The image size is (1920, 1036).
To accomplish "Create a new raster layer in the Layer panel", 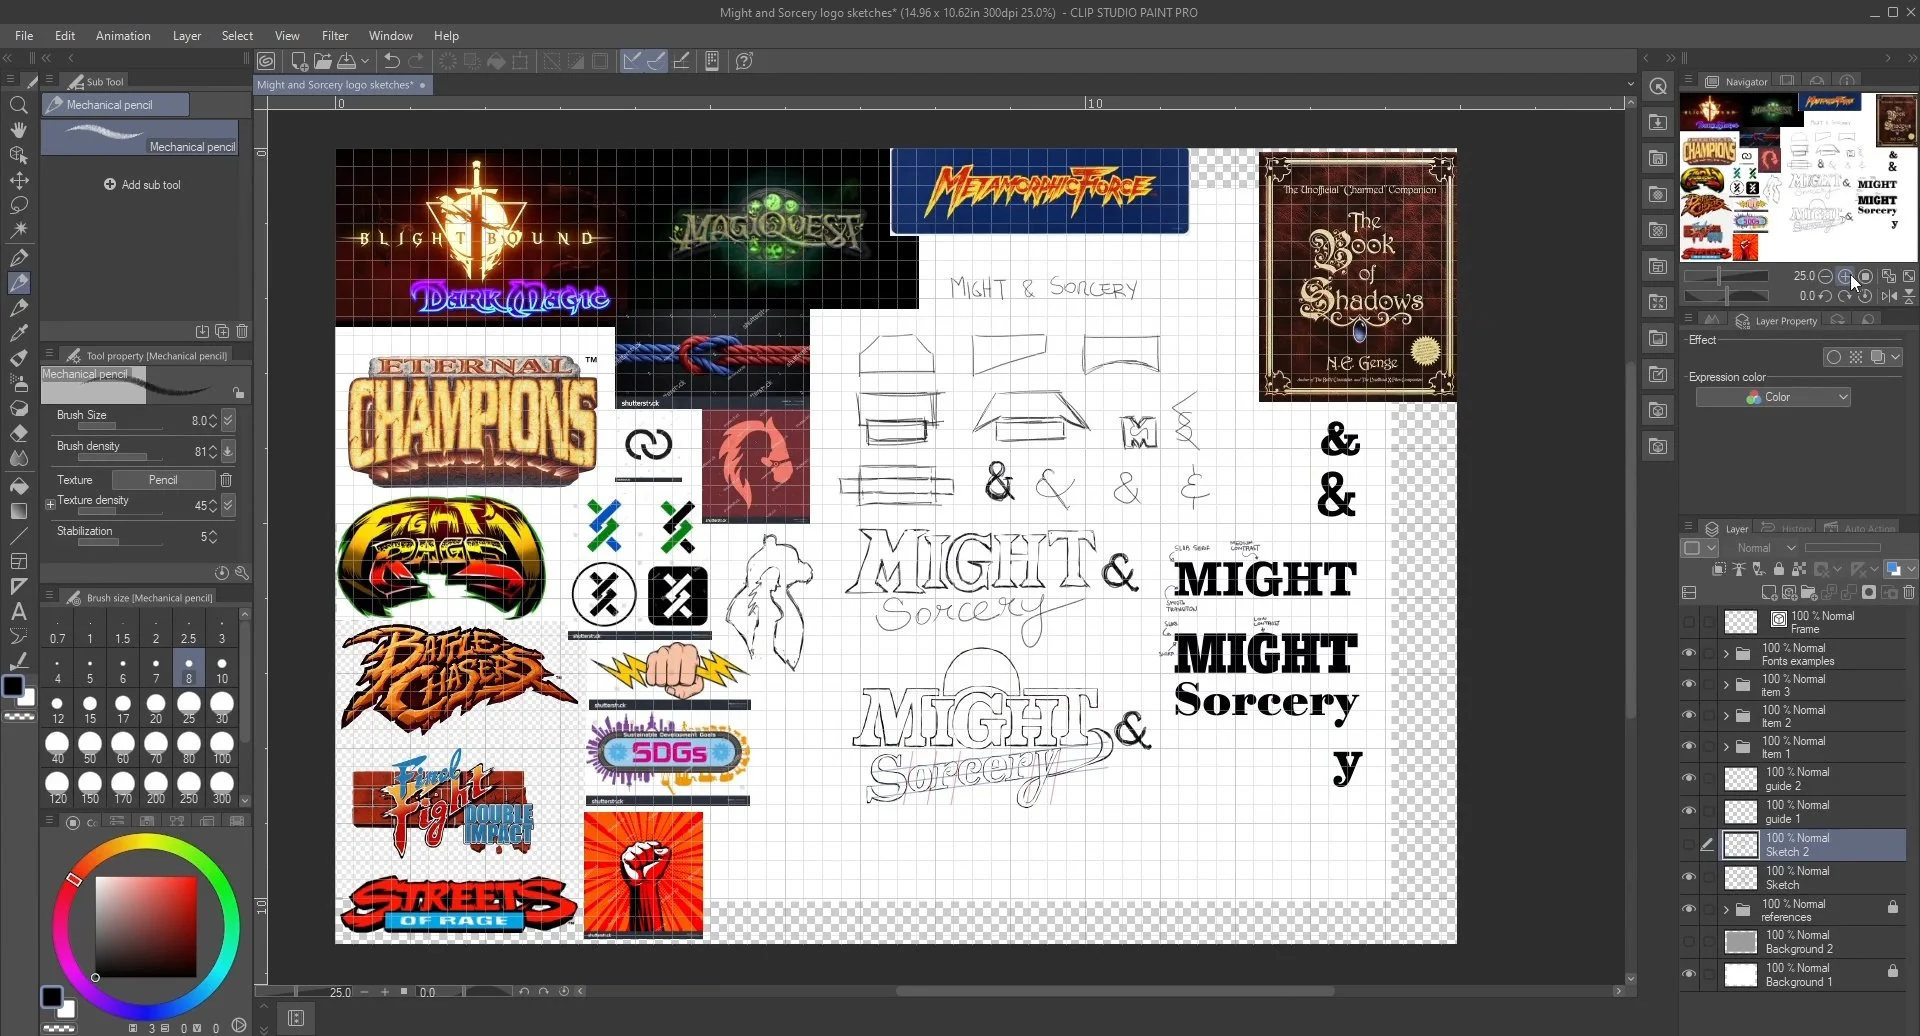I will pyautogui.click(x=1767, y=592).
